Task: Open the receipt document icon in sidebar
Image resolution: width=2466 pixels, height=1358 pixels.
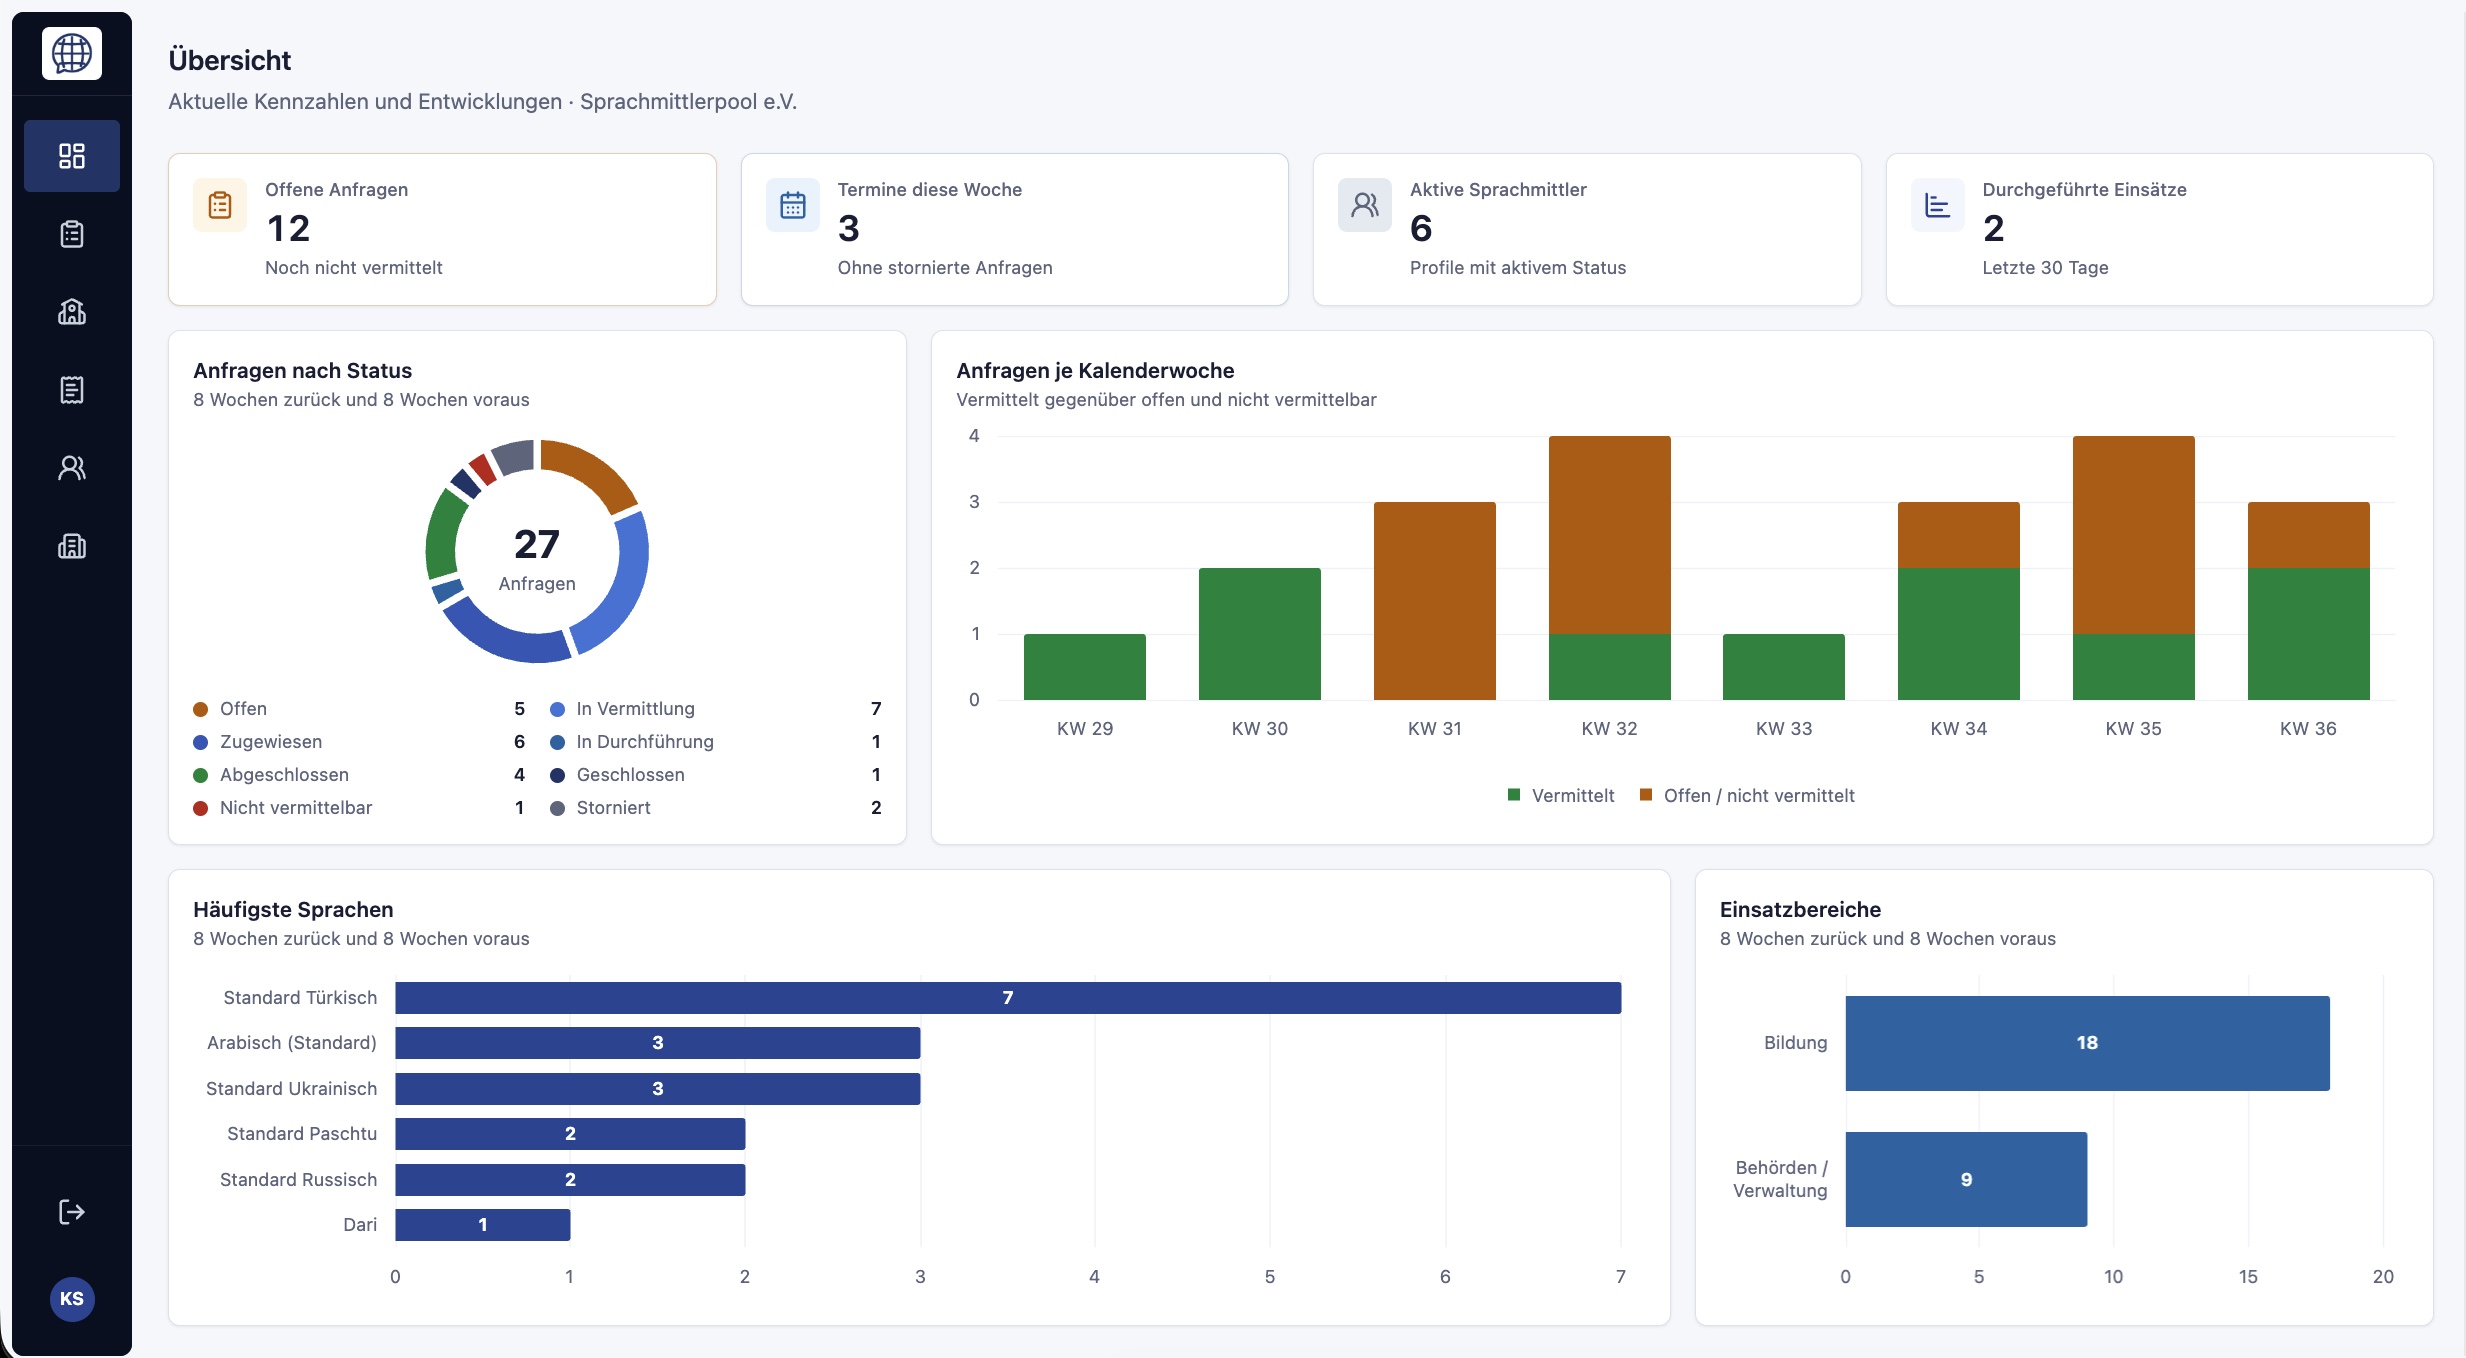Action: tap(72, 390)
